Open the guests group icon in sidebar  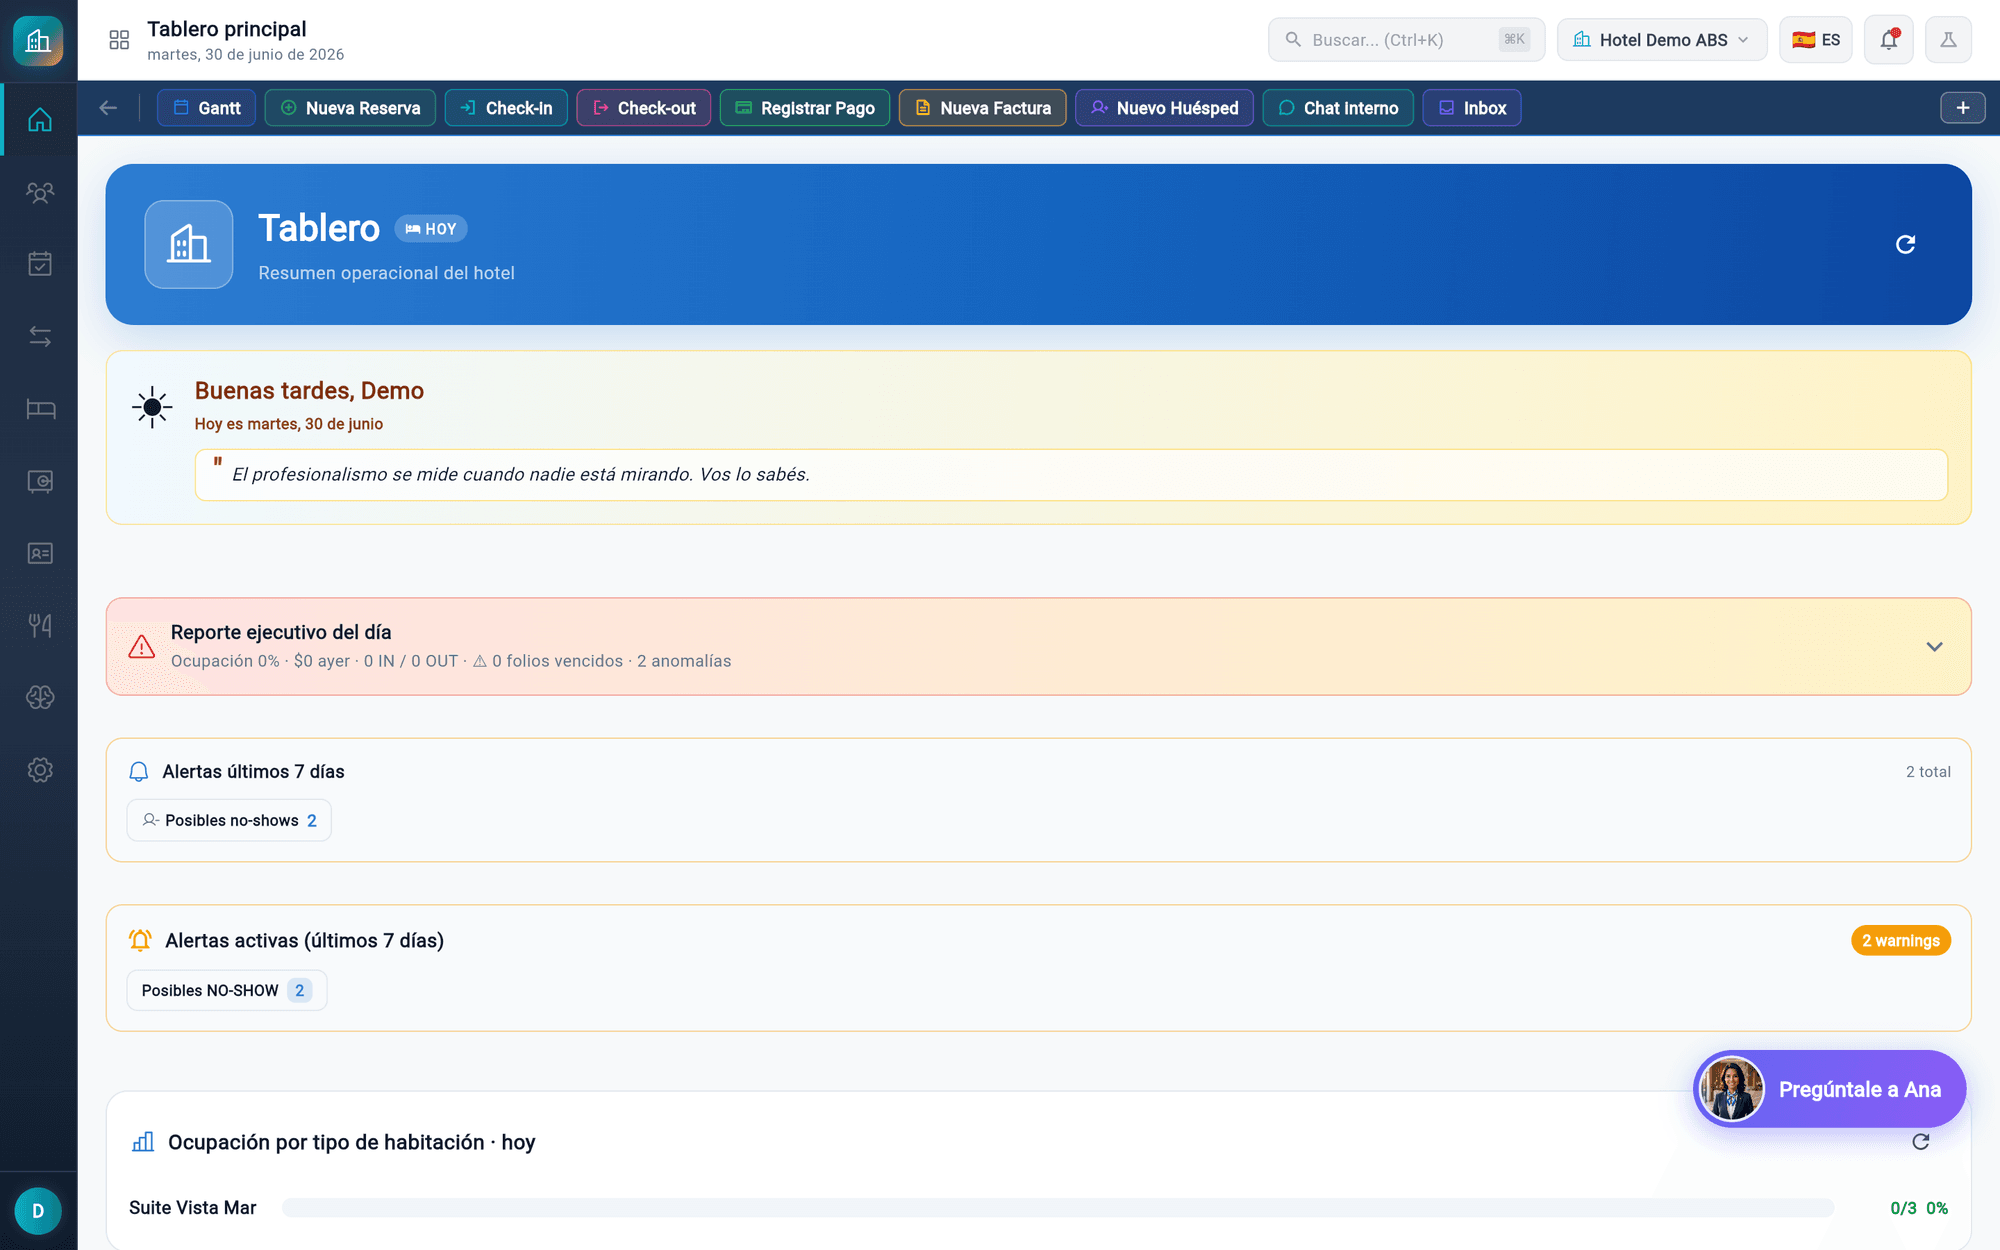click(40, 192)
